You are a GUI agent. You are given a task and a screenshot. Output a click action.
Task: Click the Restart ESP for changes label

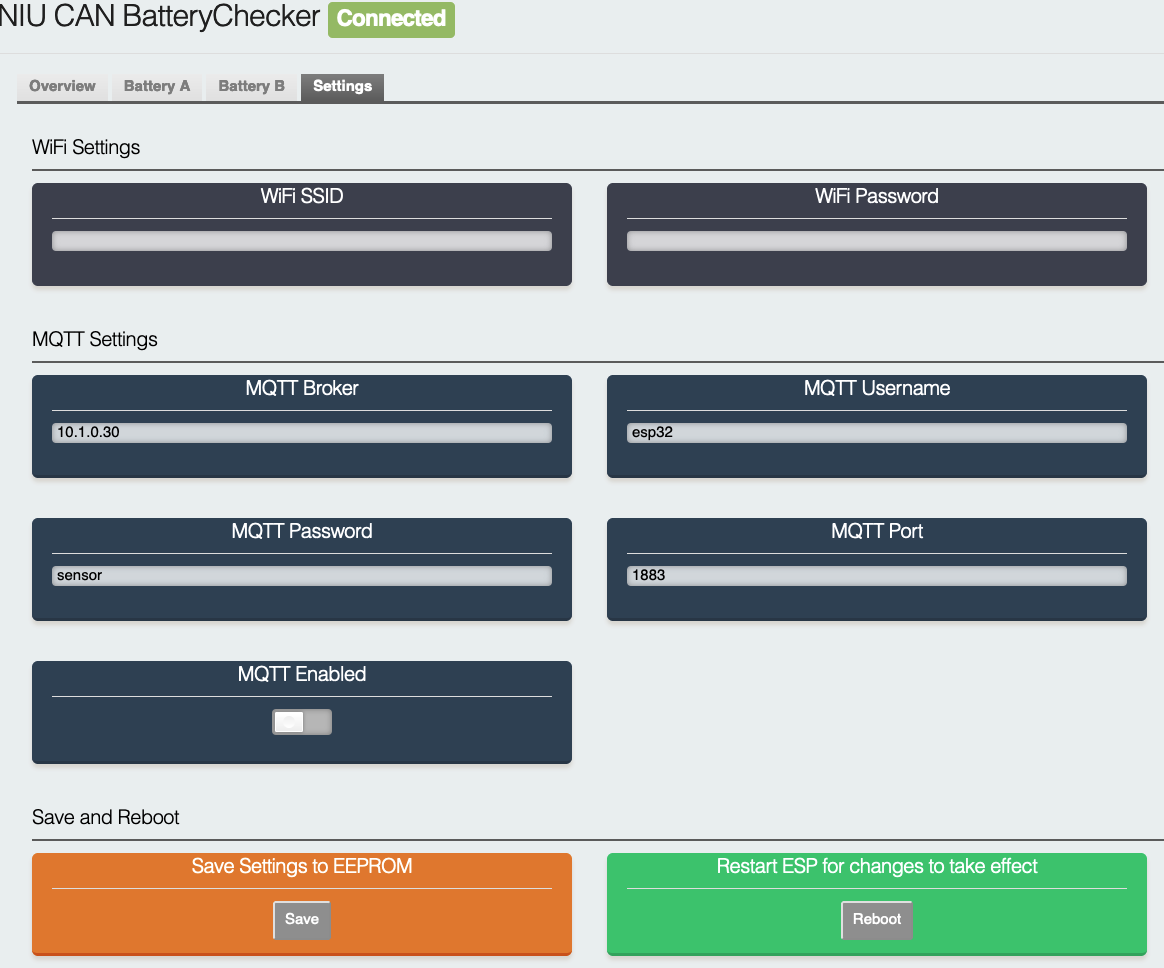[876, 867]
